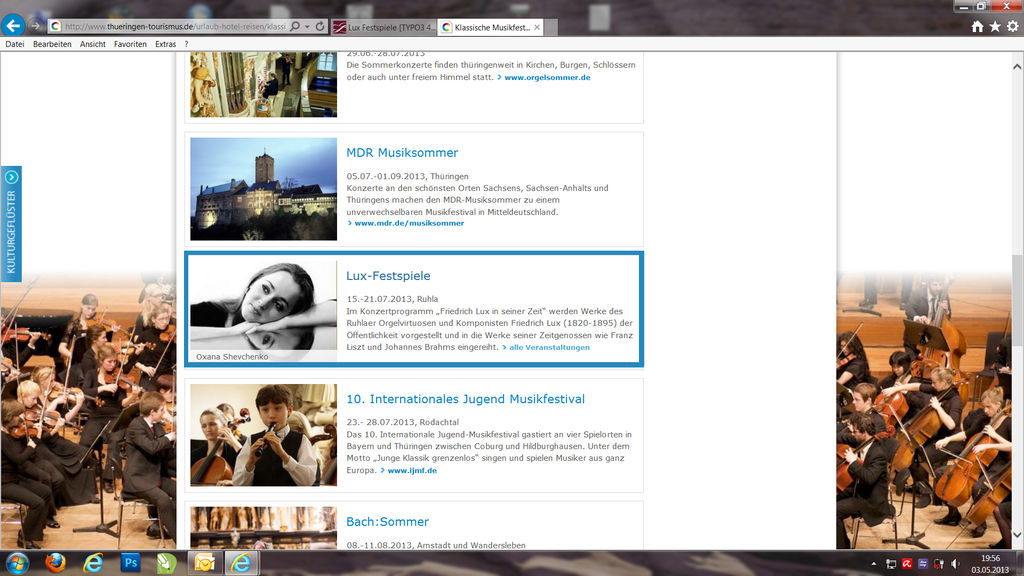Click the browser forward arrow button

(37, 26)
